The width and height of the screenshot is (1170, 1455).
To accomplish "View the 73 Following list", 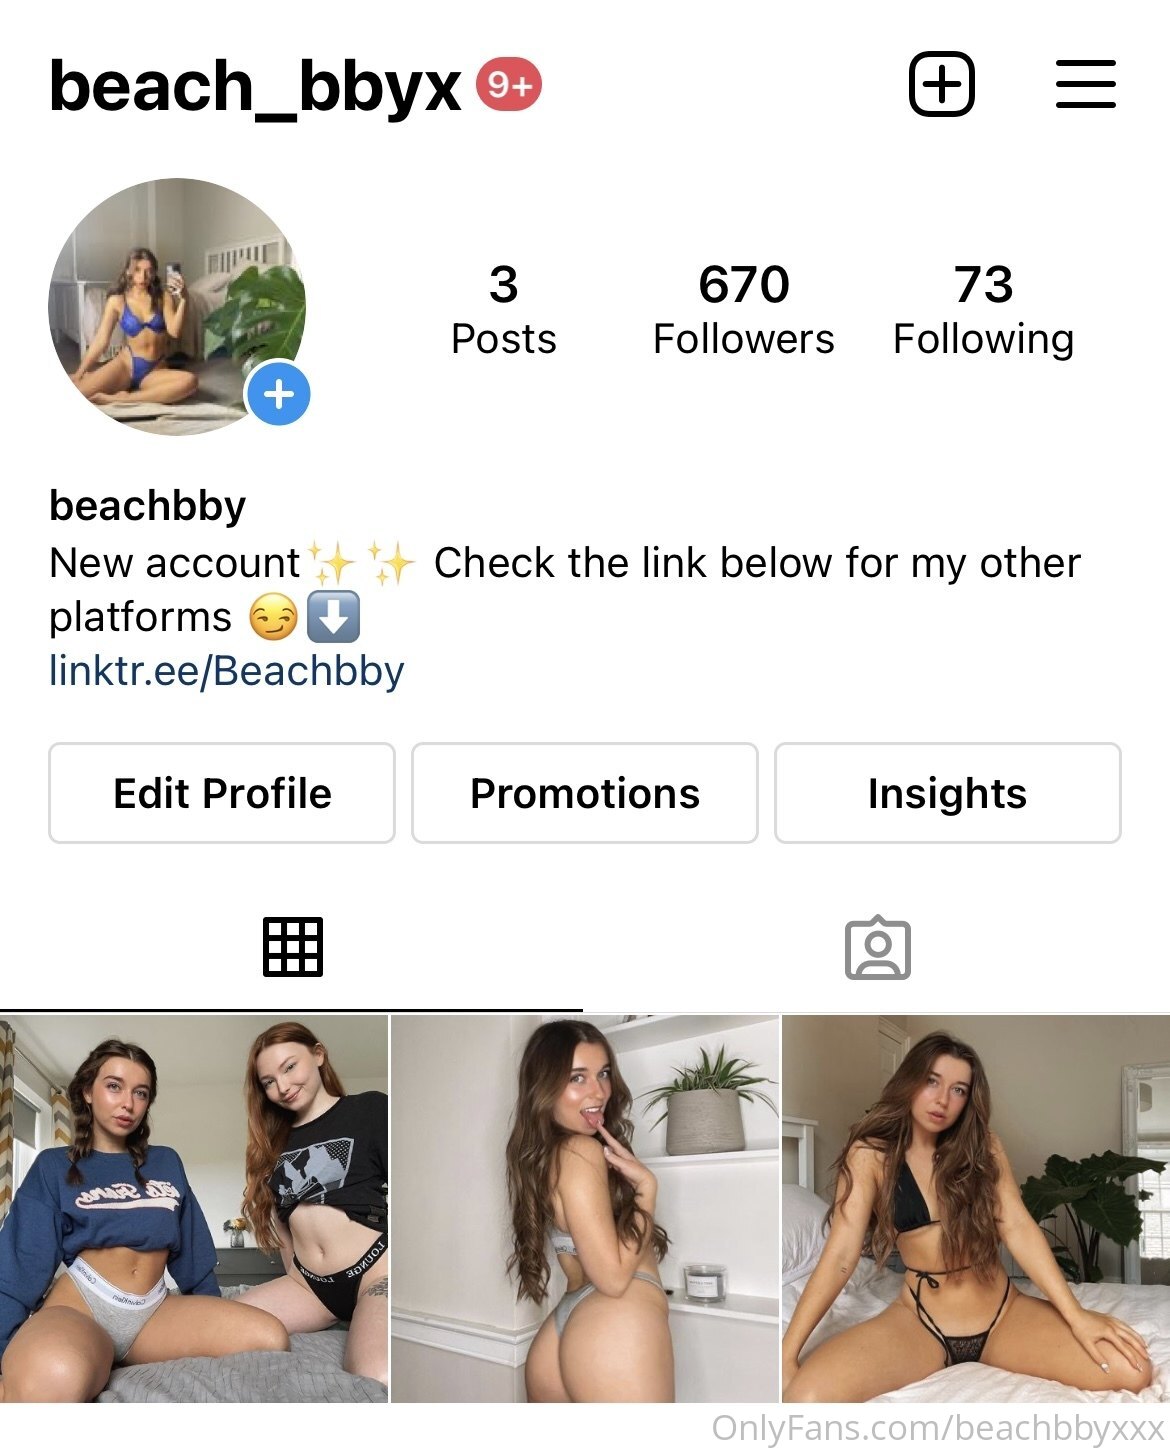I will point(984,310).
